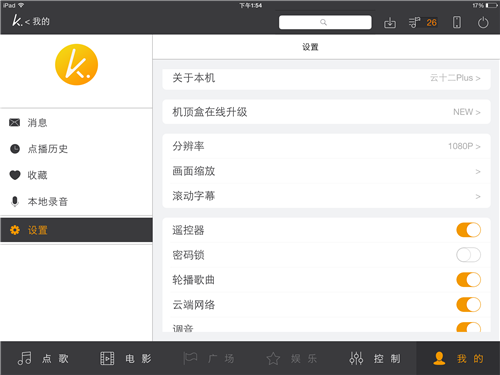Select 设置 in the sidebar
The width and height of the screenshot is (500, 375).
[x=76, y=230]
